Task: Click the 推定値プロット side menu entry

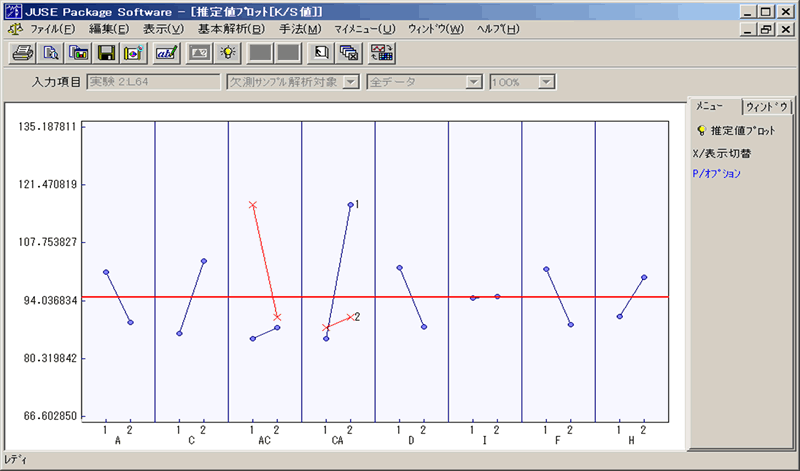Action: (x=743, y=131)
